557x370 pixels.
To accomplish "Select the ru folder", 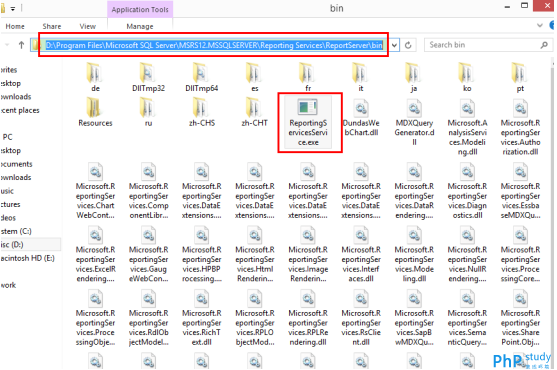I will (148, 112).
